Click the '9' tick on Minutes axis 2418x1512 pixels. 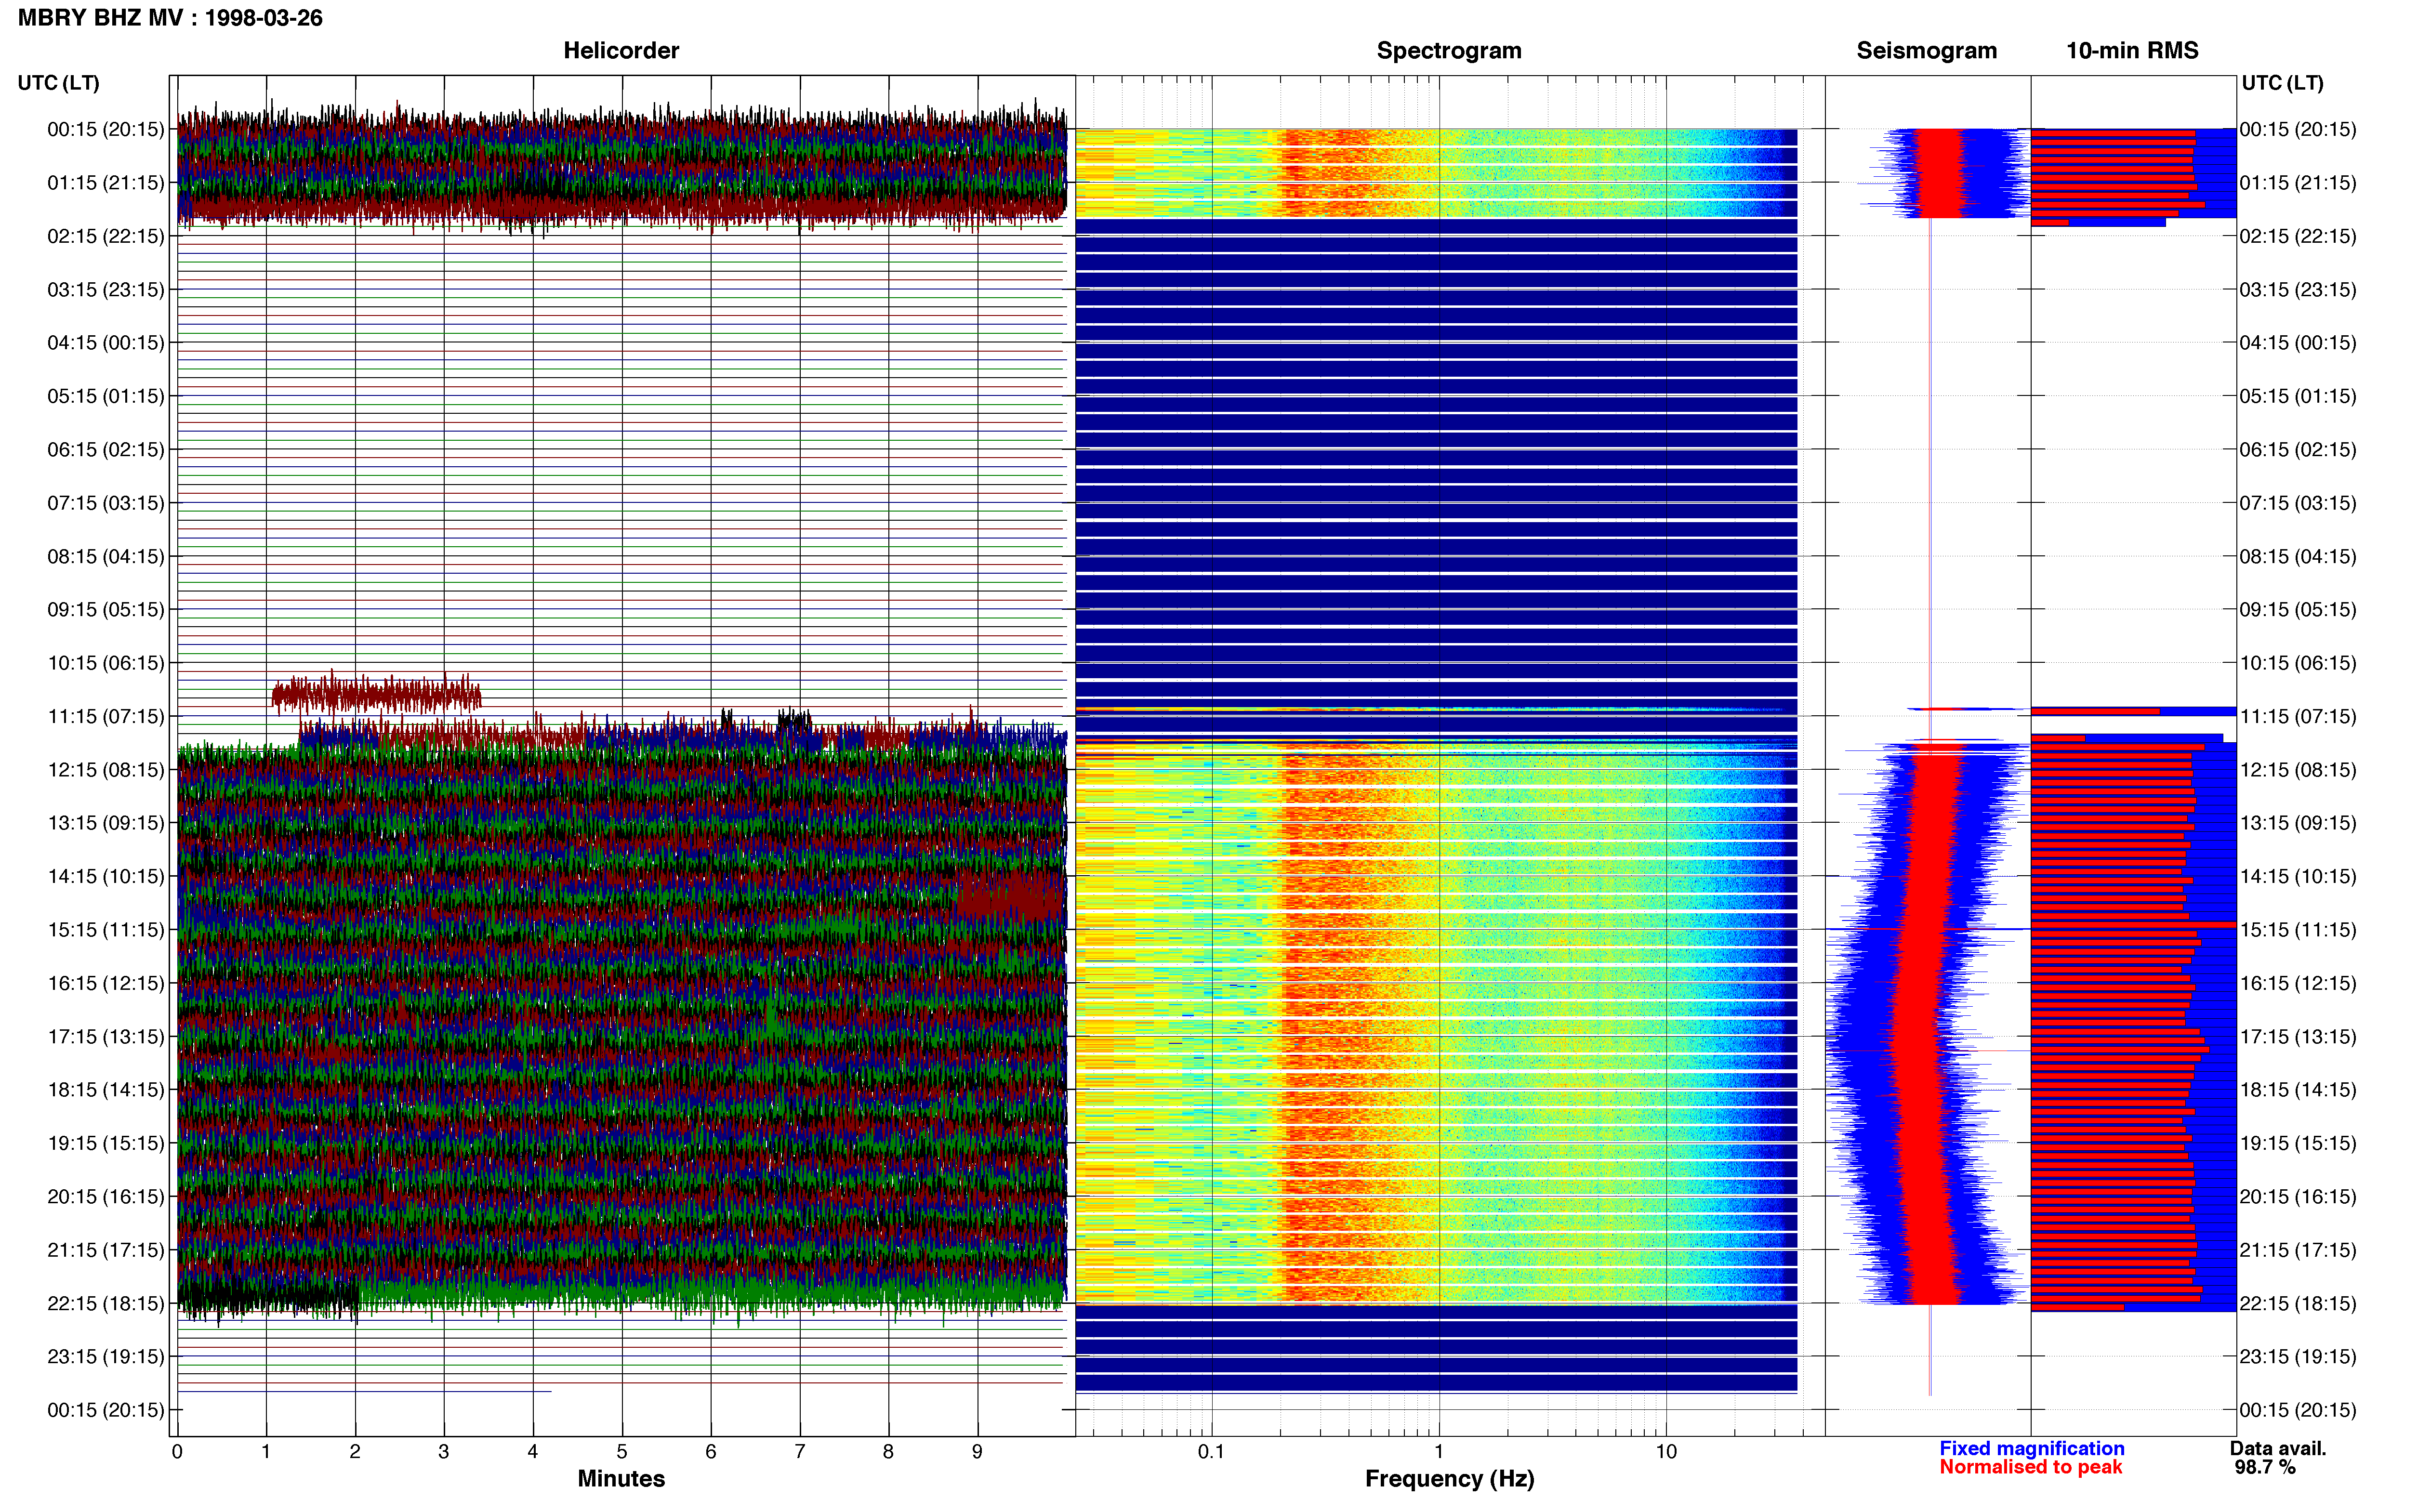point(978,1452)
